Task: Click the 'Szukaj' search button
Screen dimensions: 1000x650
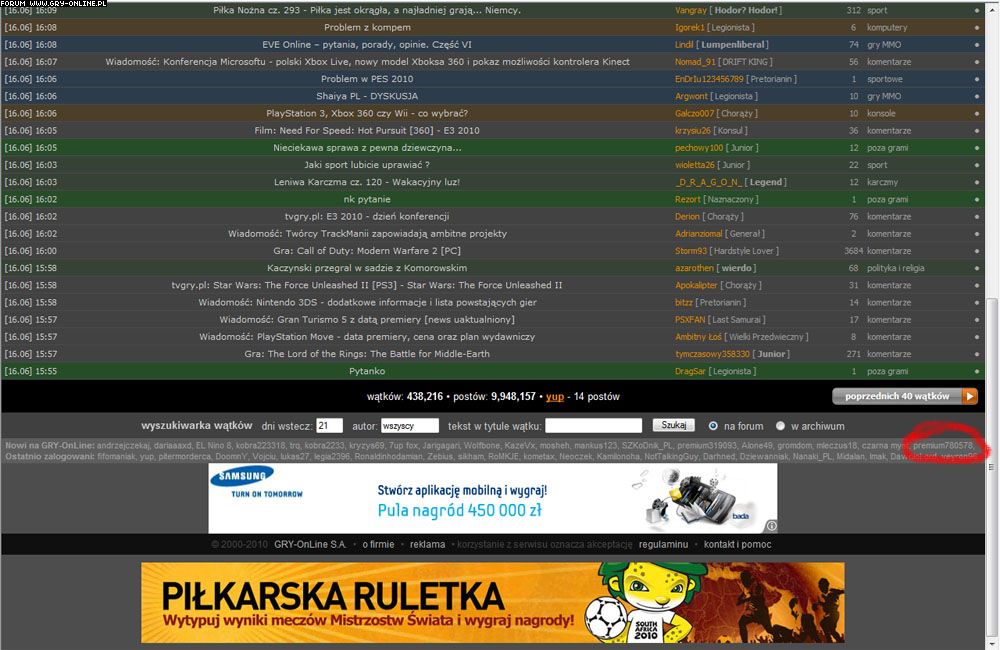Action: click(673, 425)
